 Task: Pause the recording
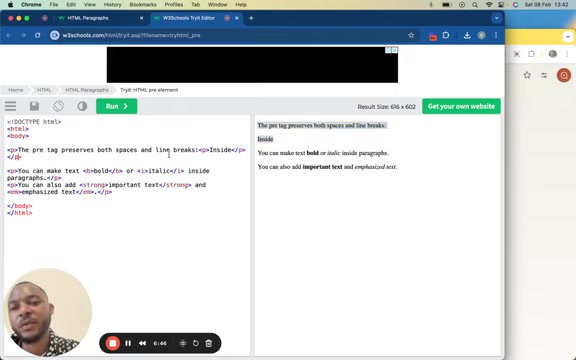pos(128,343)
